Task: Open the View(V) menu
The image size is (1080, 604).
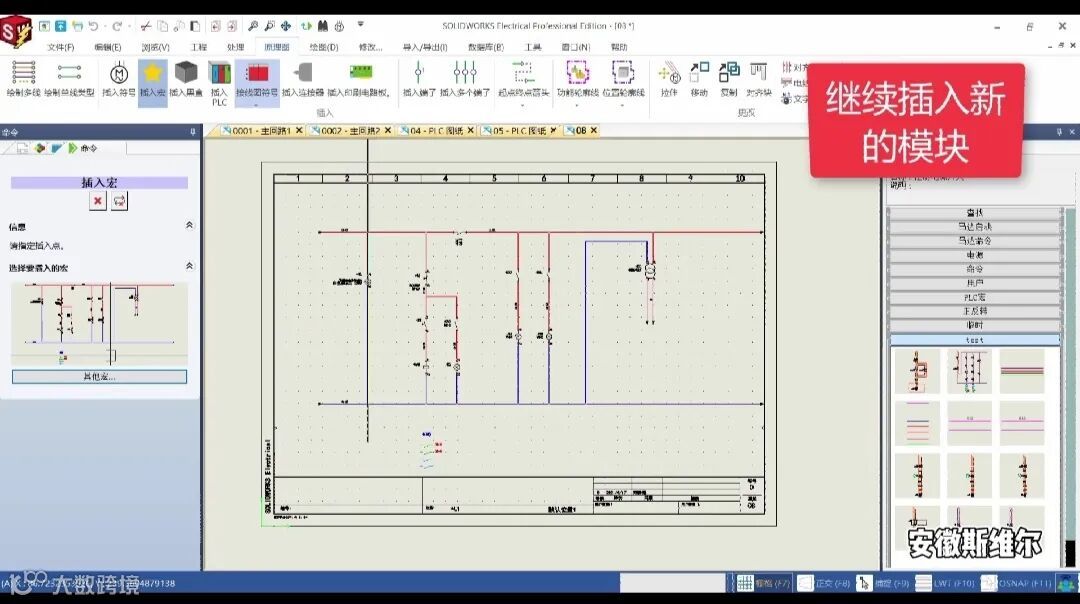Action: 155,48
